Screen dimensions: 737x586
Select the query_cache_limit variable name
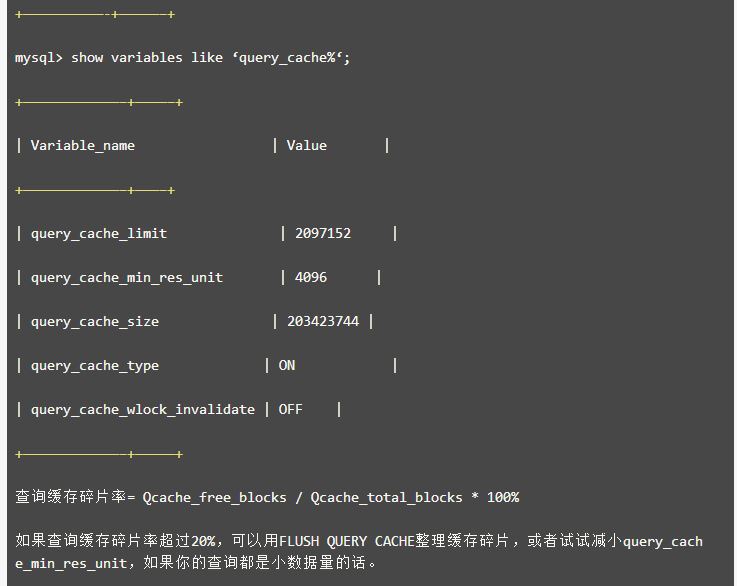tap(98, 234)
